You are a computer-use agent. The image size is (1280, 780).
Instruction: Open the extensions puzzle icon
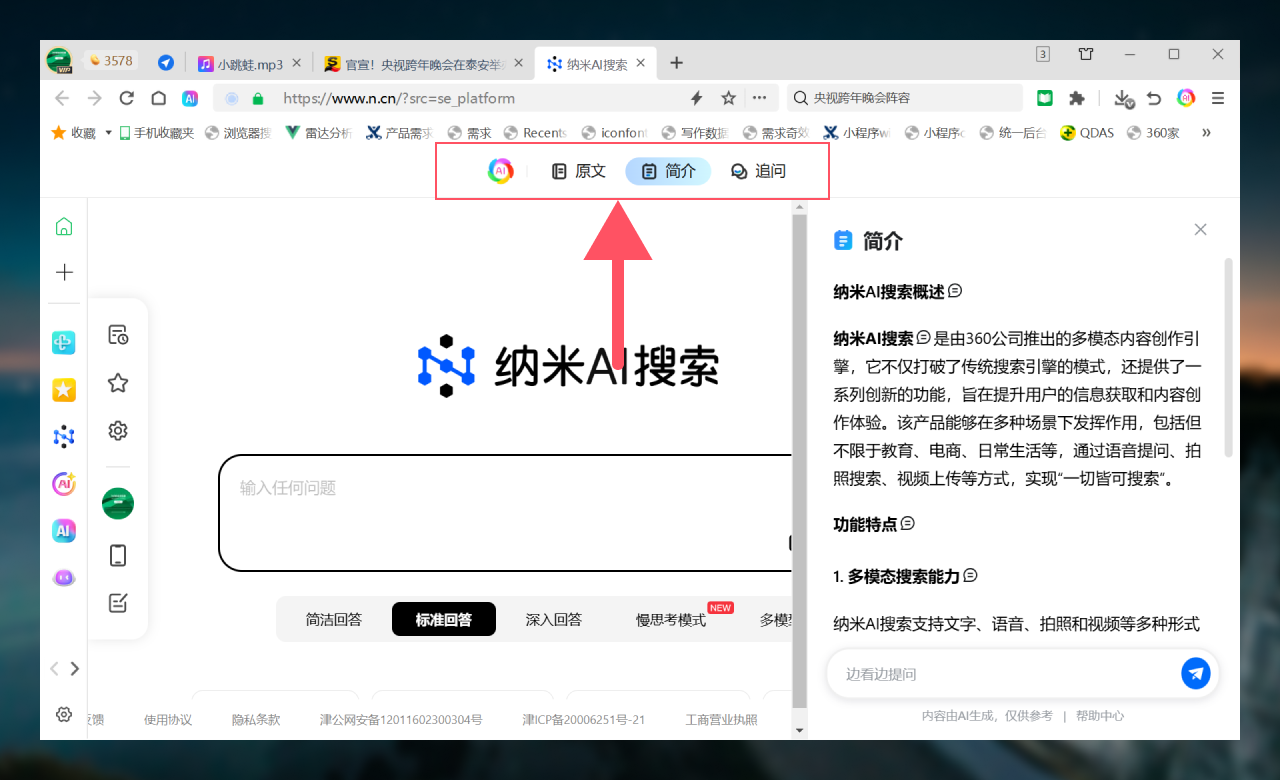click(1077, 98)
